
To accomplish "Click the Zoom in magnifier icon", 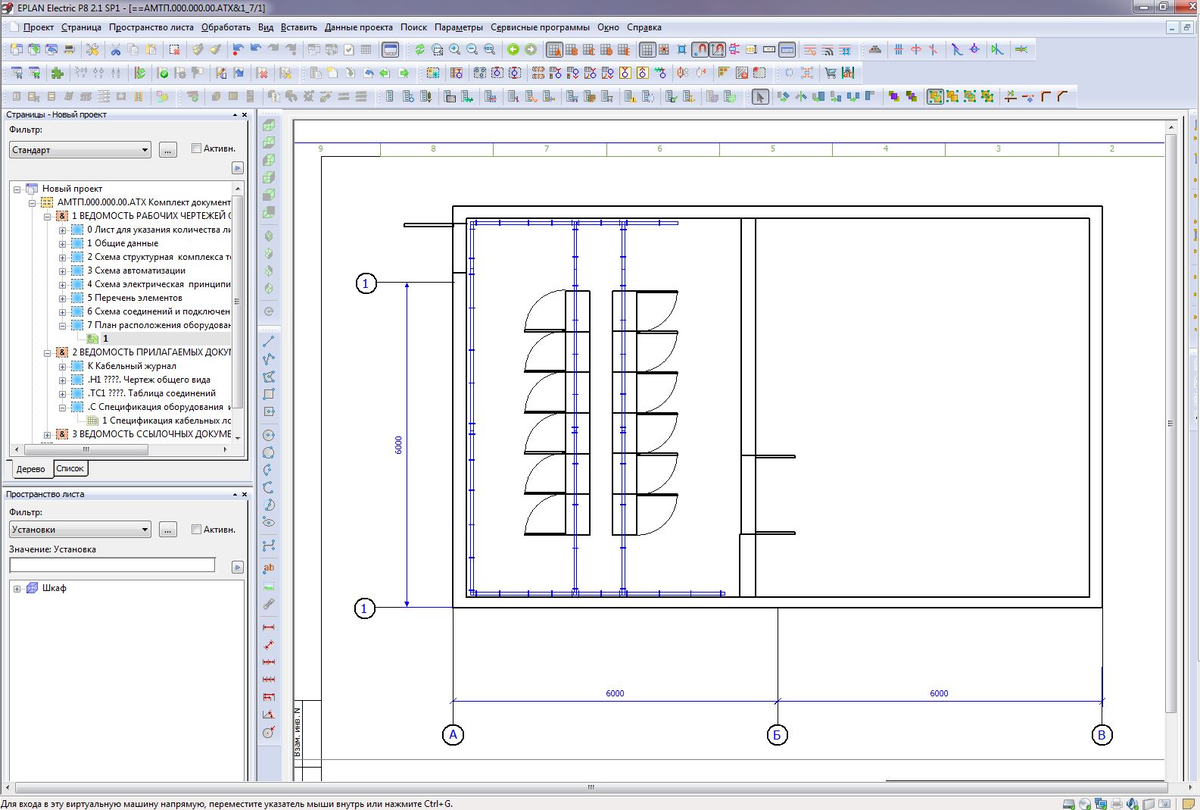I will [x=454, y=49].
